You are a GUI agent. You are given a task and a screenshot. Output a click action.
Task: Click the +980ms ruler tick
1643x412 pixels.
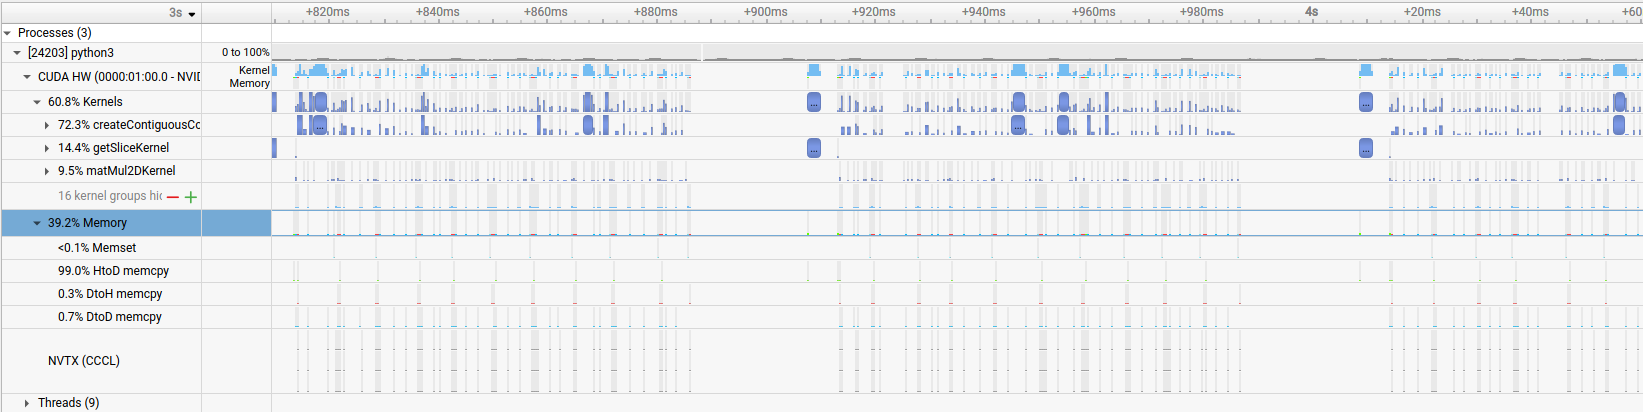[x=1201, y=12]
